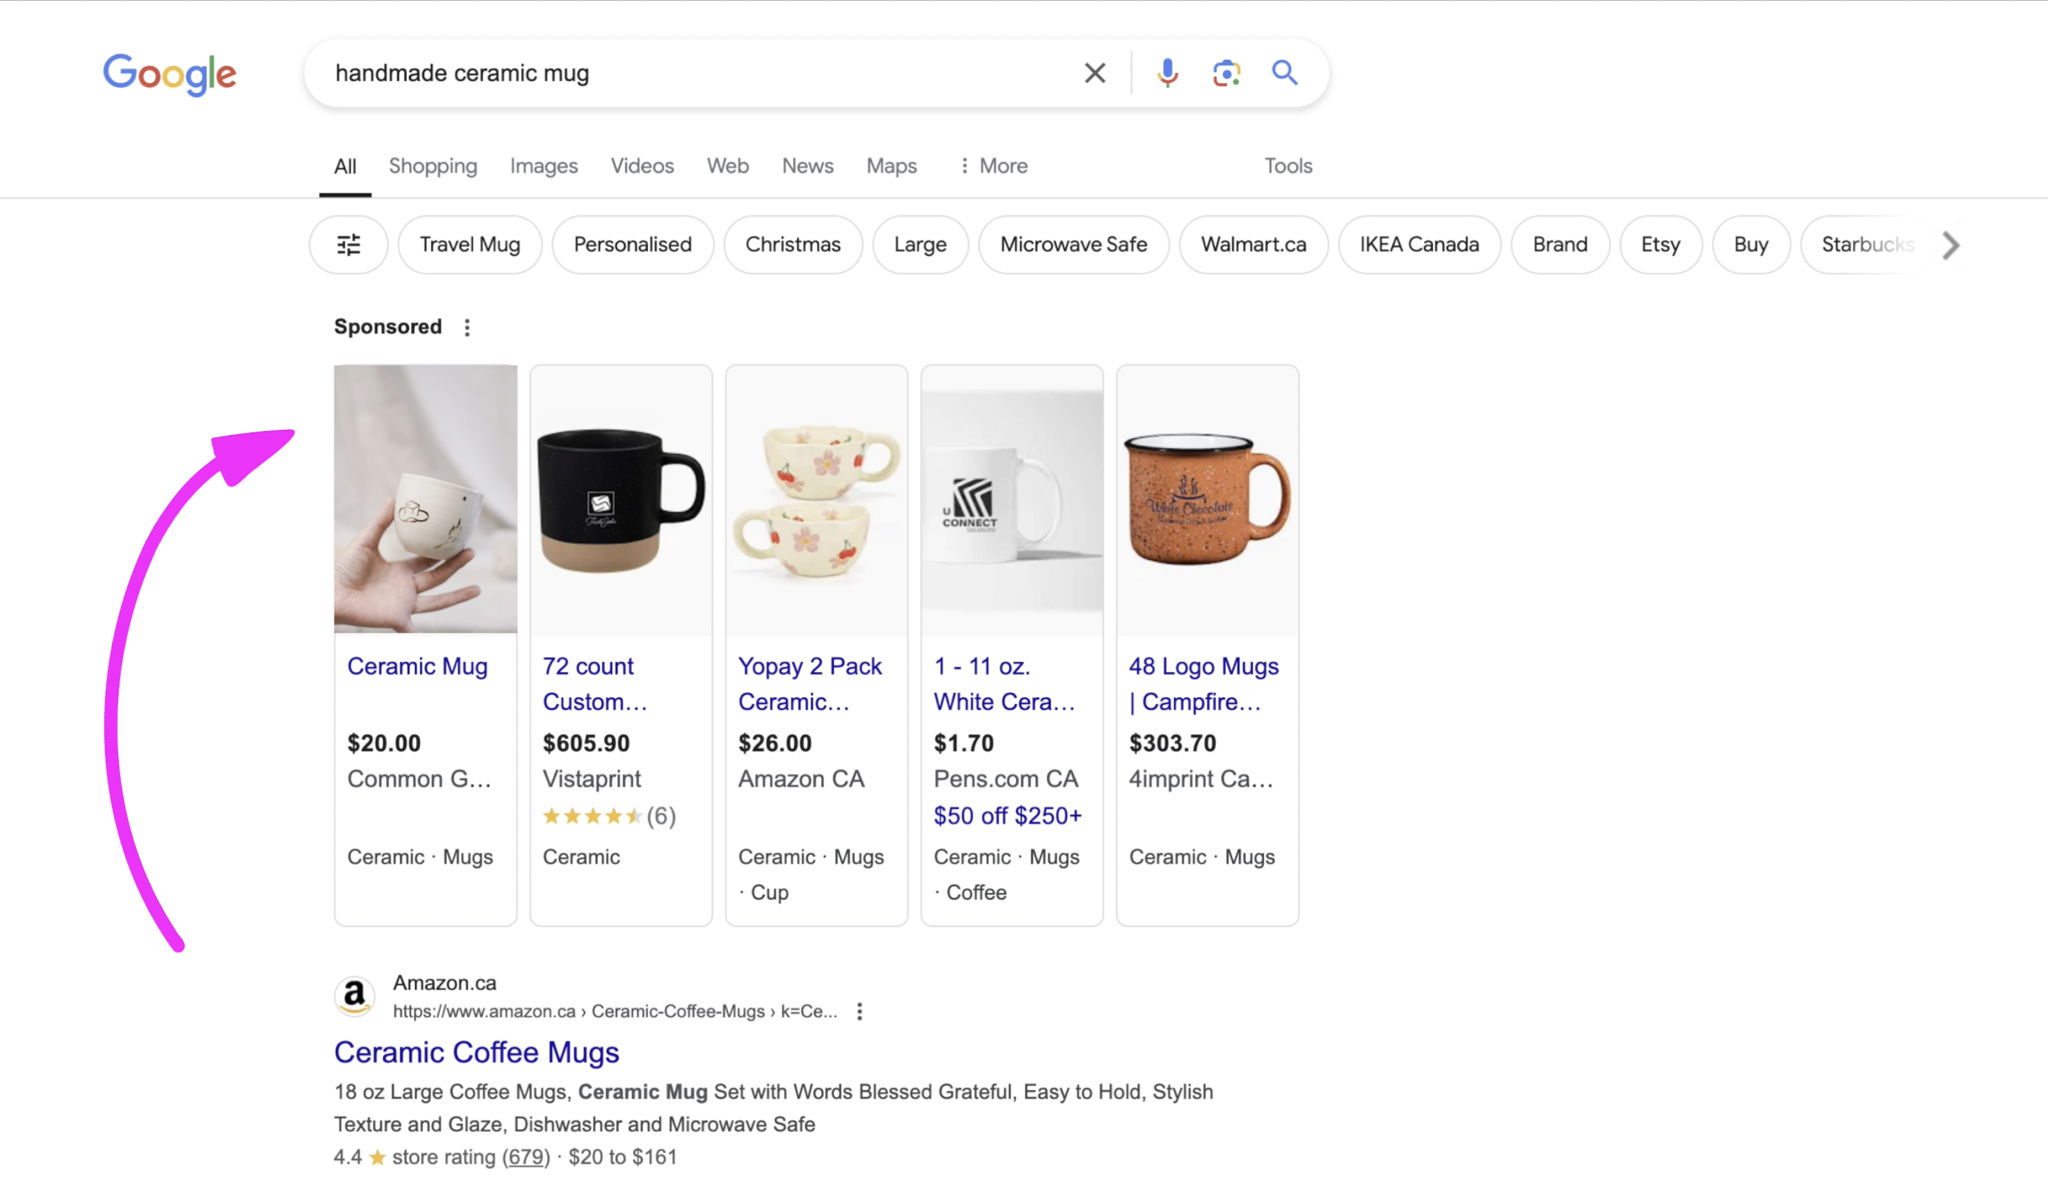Click the $303.70 price
2048x1201 pixels.
click(x=1173, y=743)
